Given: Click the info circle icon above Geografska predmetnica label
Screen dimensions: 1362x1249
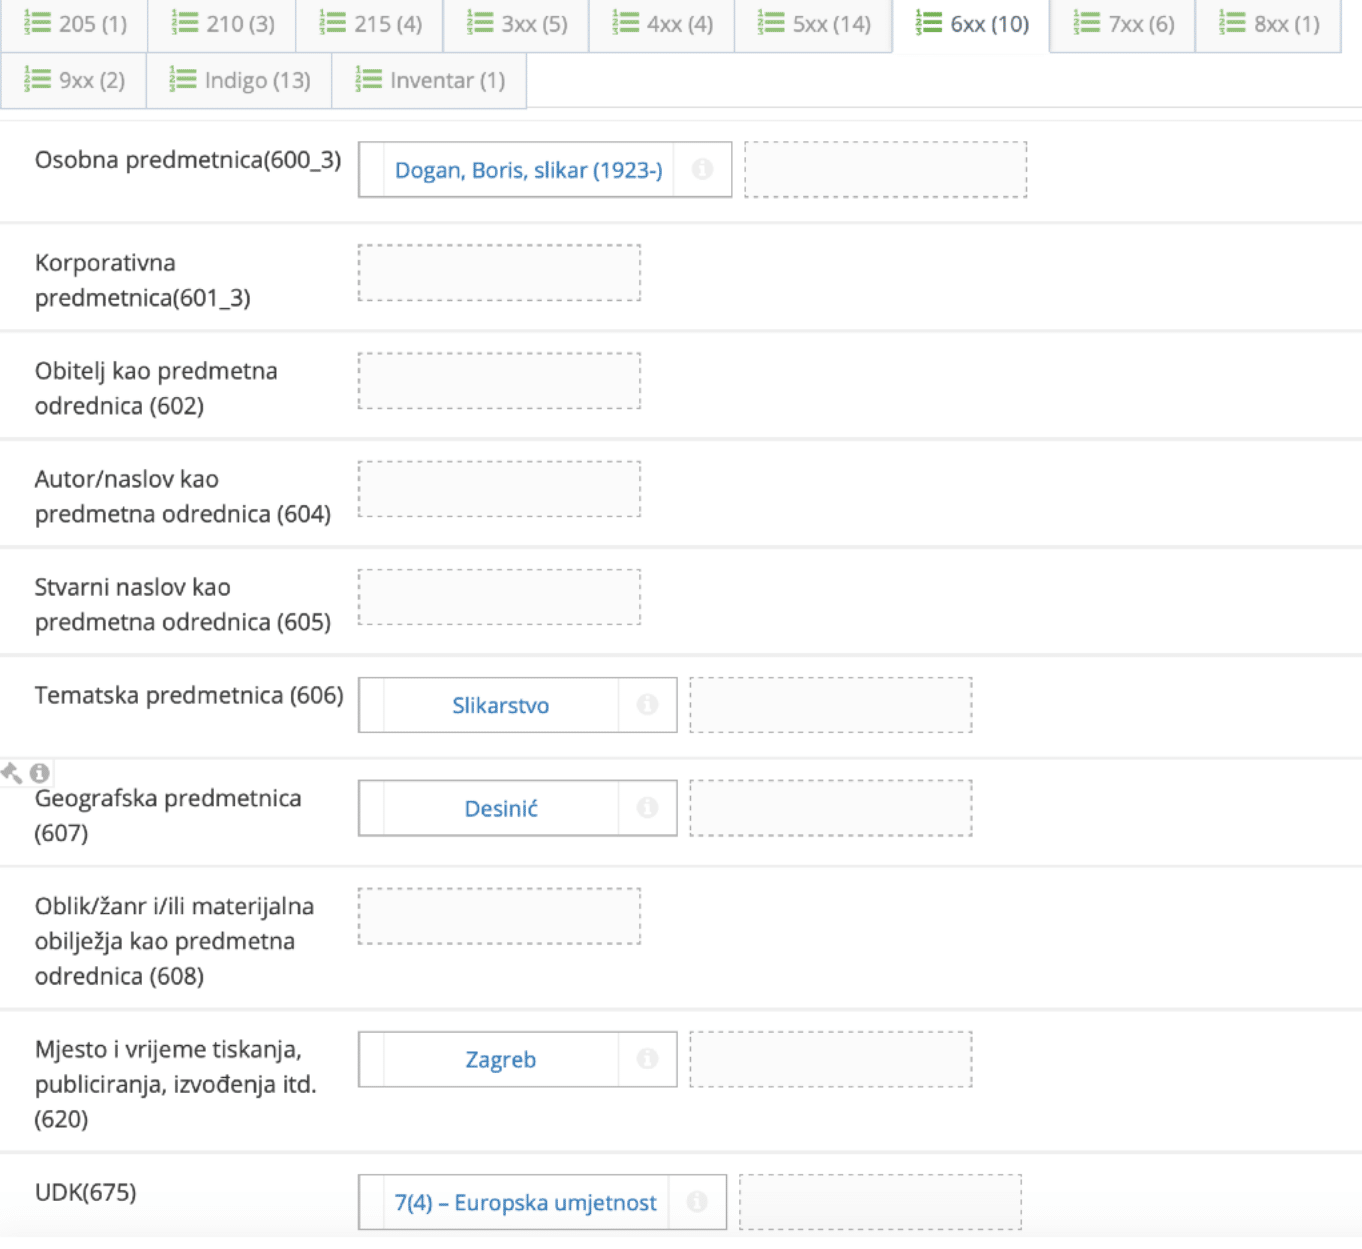Looking at the screenshot, I should (39, 771).
